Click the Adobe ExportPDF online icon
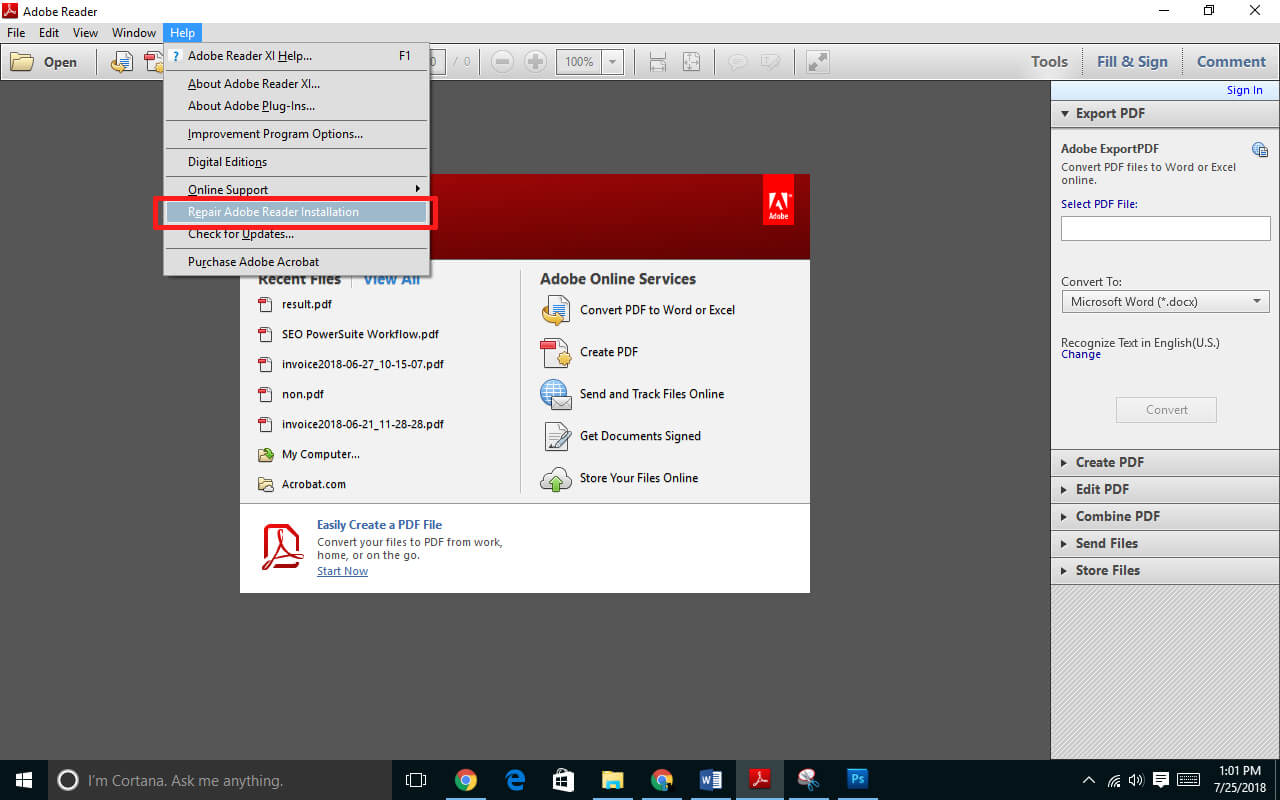Image resolution: width=1280 pixels, height=800 pixels. 1260,150
